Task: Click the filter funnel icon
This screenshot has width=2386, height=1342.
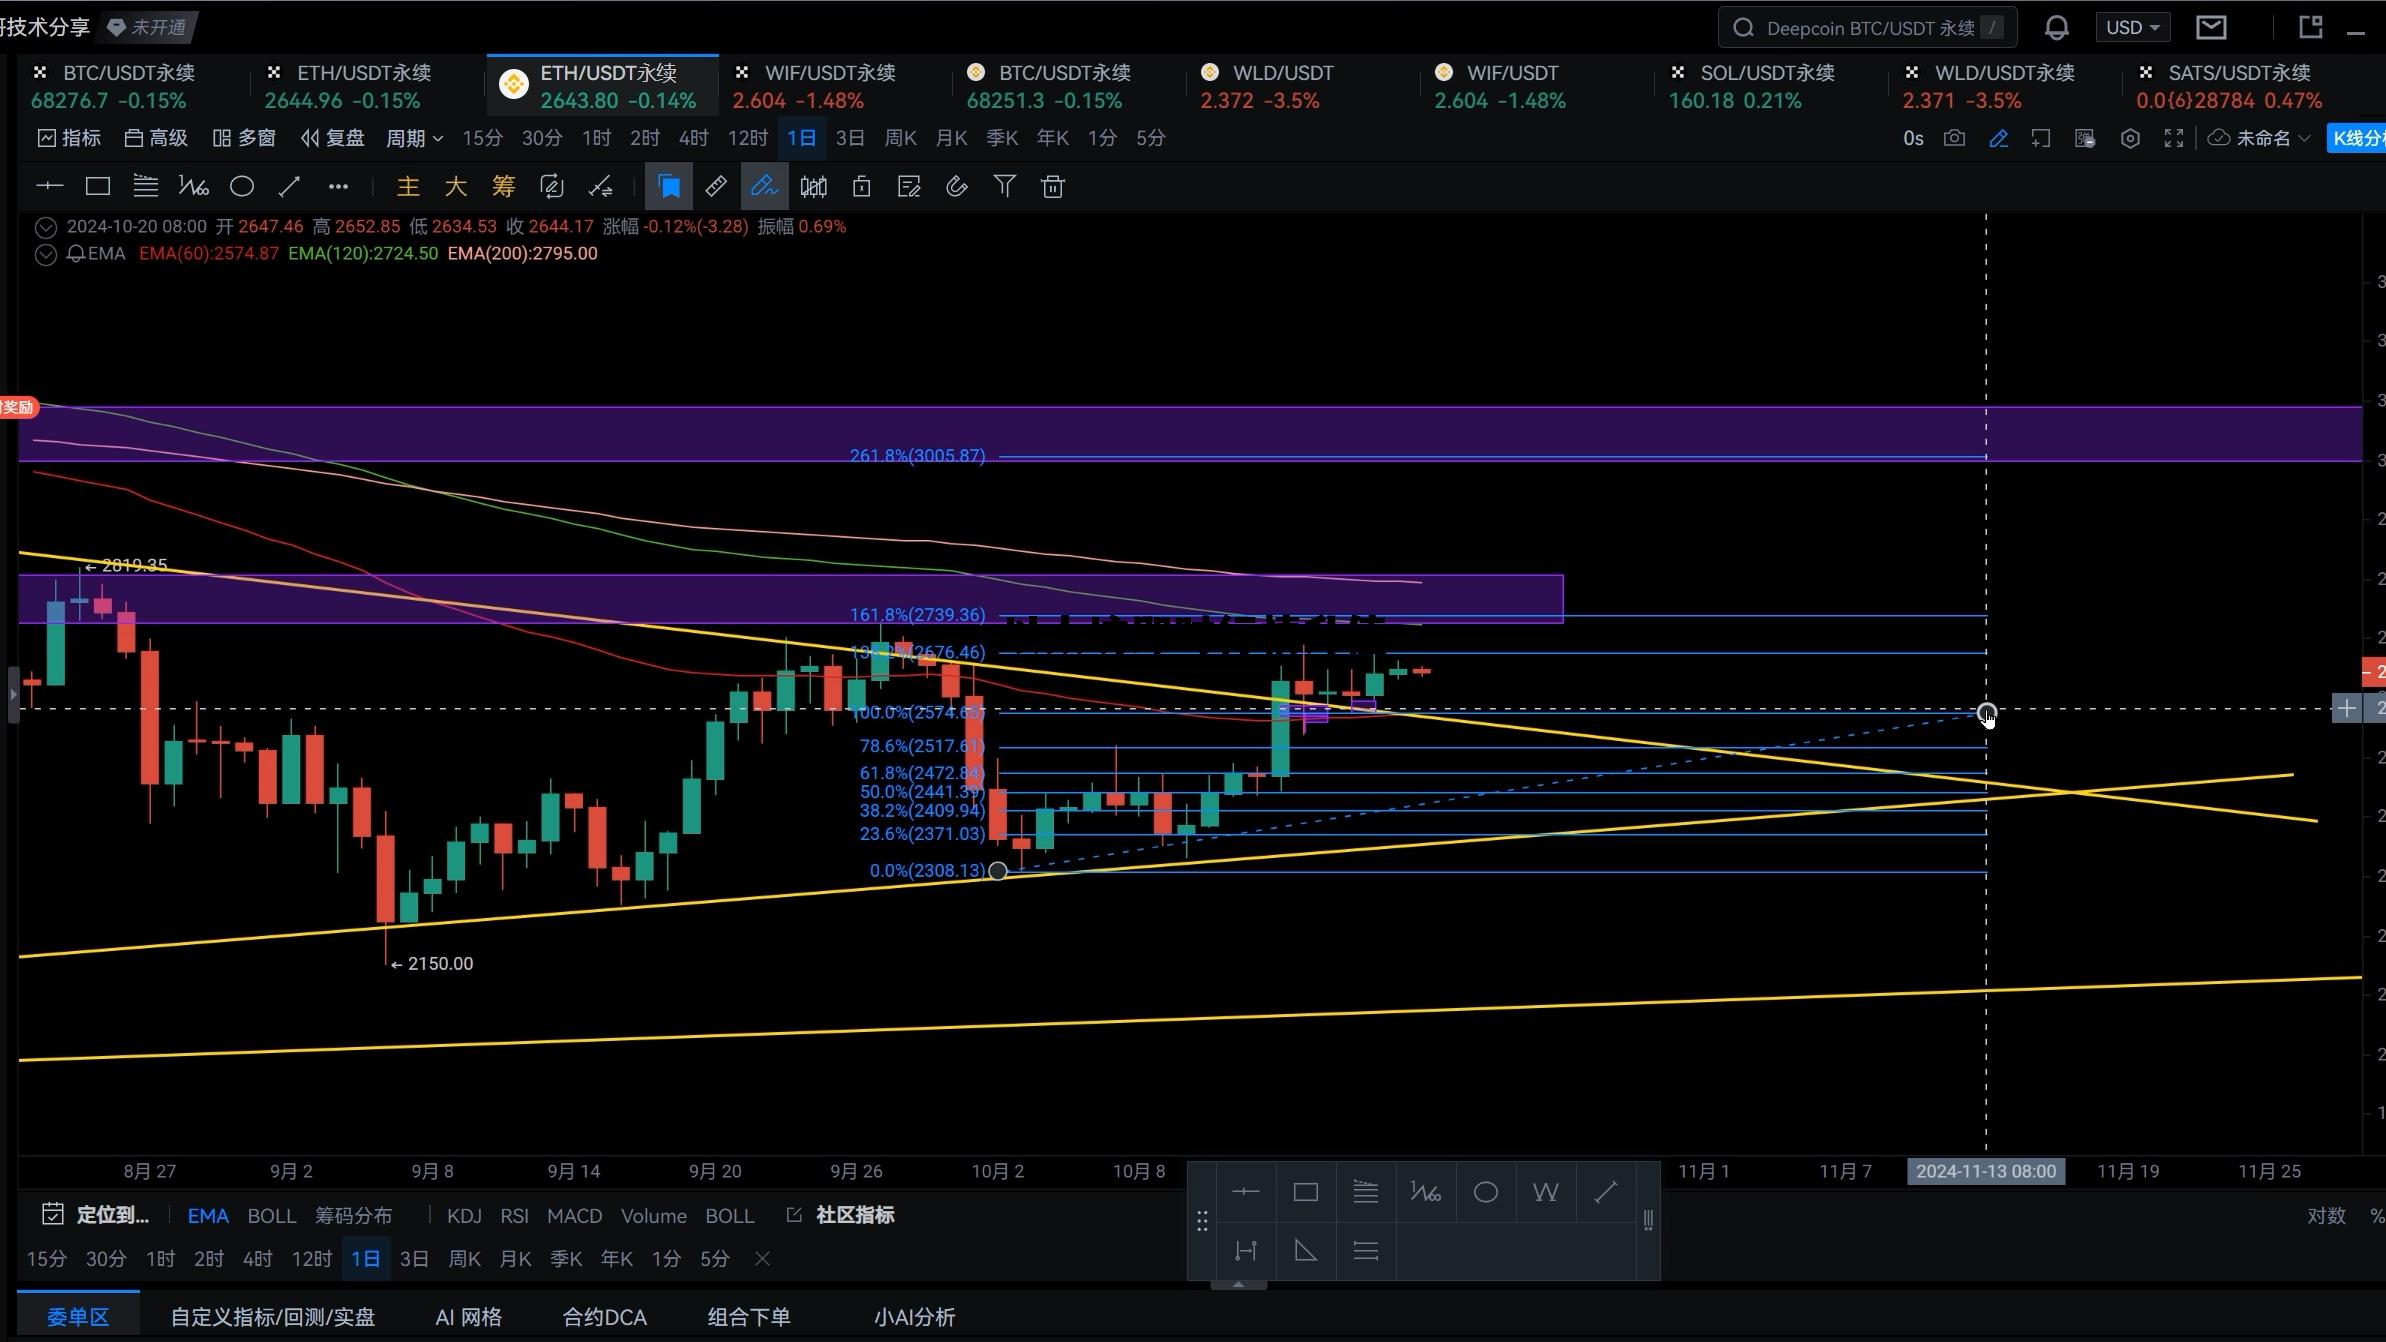Action: point(1004,186)
